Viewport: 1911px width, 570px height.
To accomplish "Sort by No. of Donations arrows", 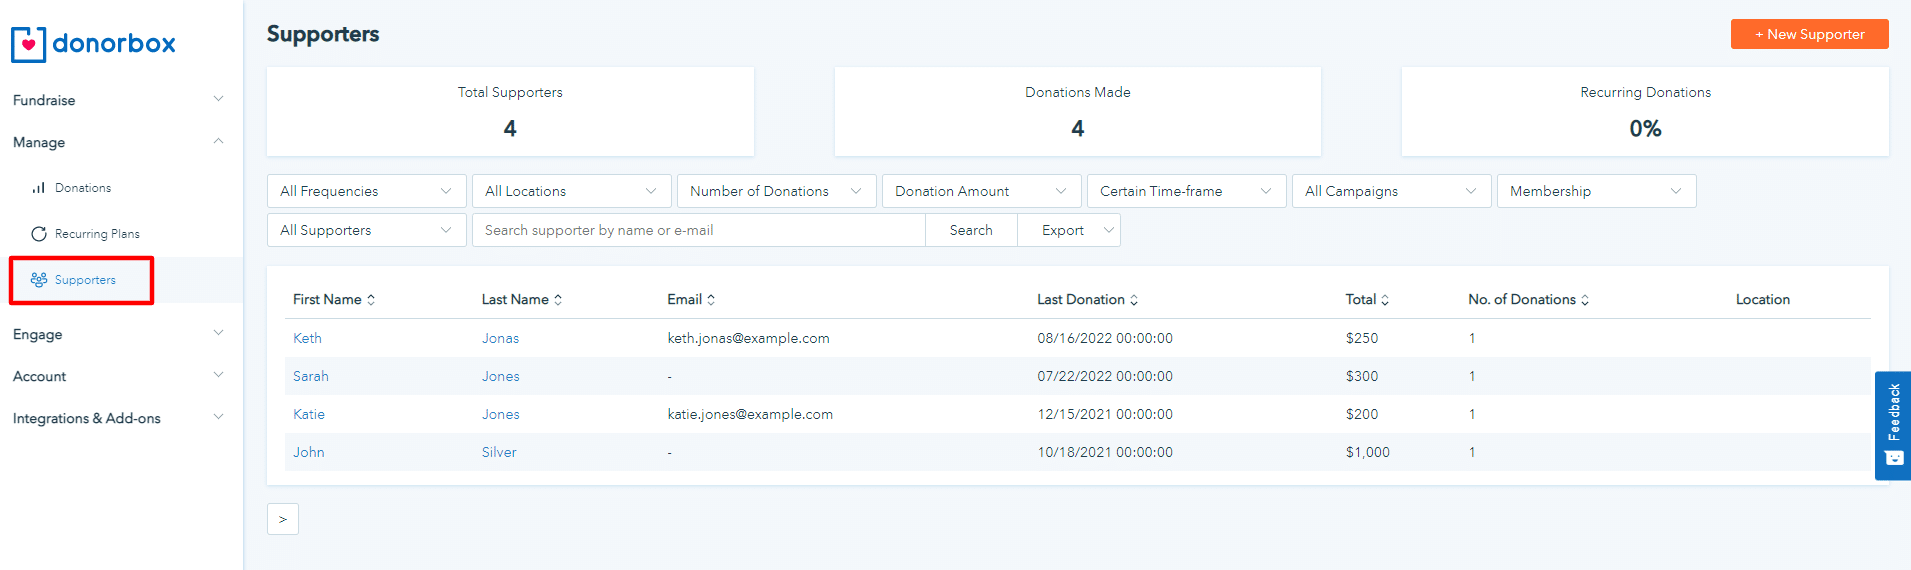I will point(1585,300).
